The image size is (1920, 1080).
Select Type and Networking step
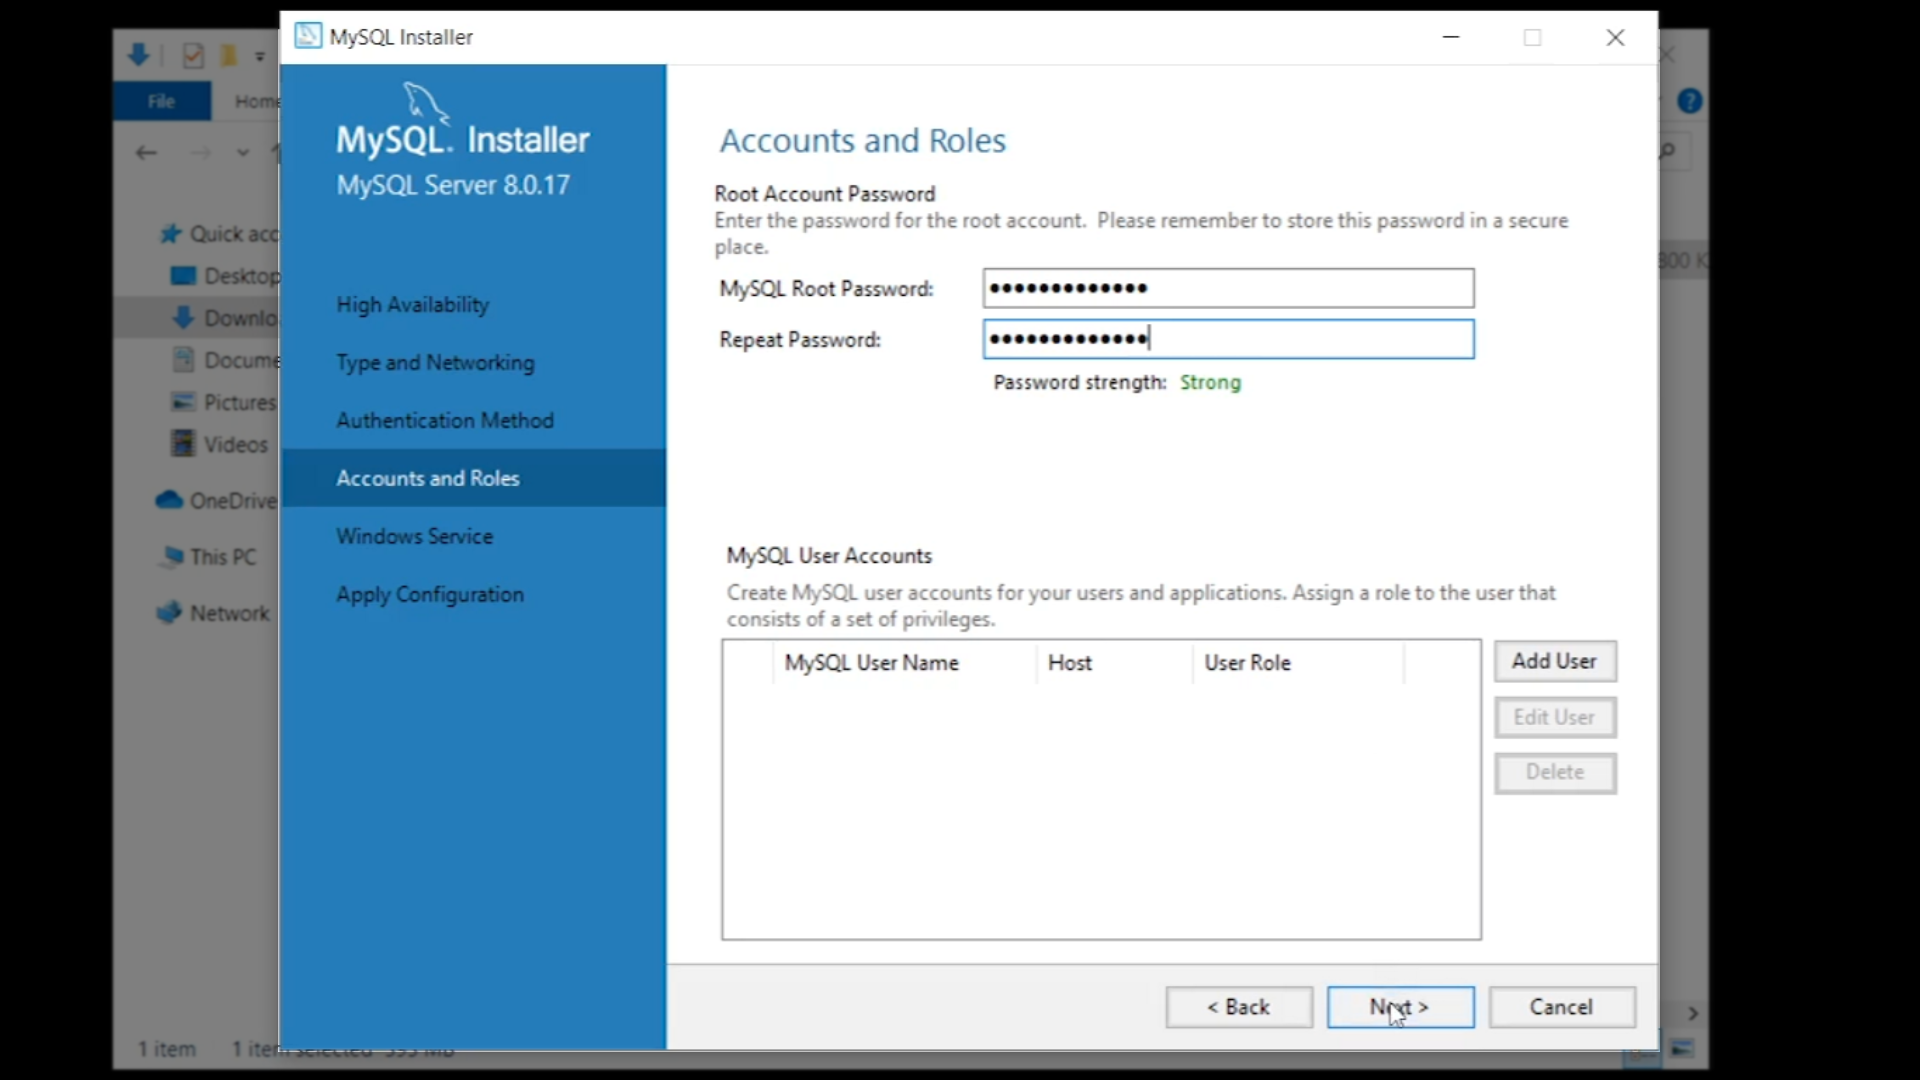(x=435, y=362)
